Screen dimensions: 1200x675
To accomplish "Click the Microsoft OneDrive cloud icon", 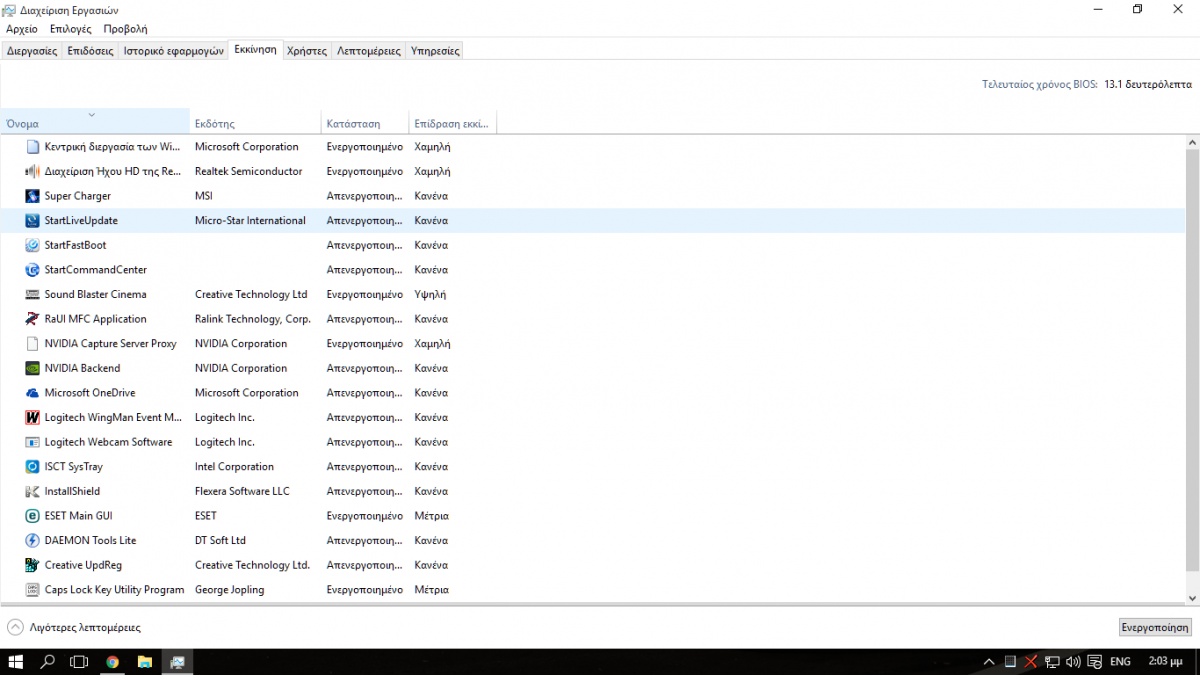I will pyautogui.click(x=33, y=393).
